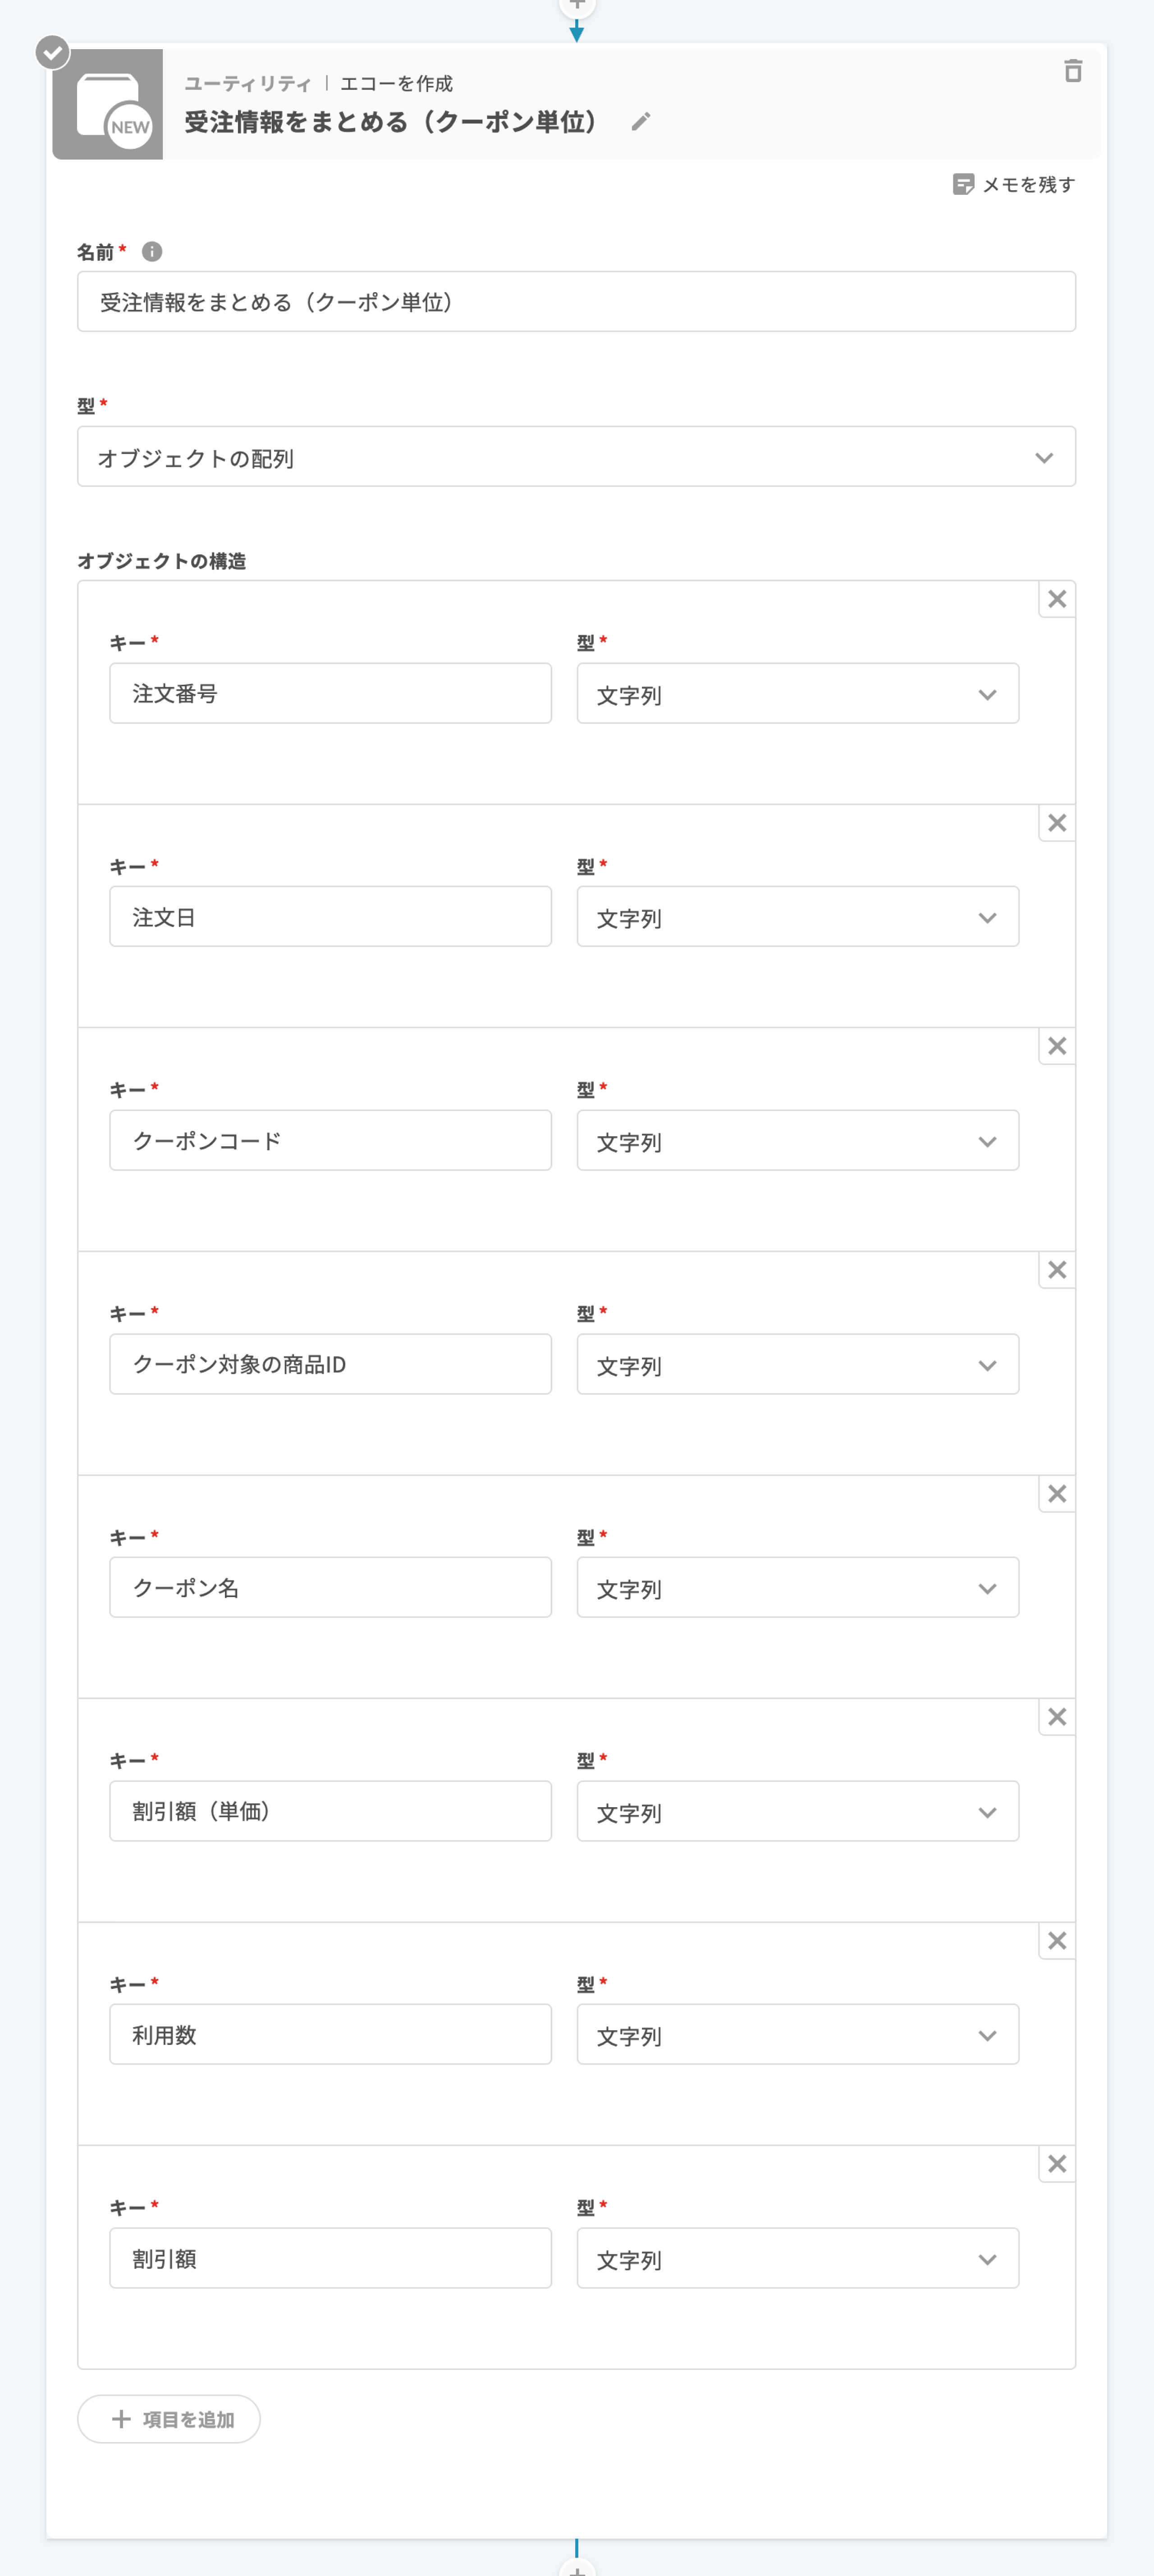The image size is (1154, 2576).
Task: Click the info icon beside 名前 label
Action: (152, 252)
